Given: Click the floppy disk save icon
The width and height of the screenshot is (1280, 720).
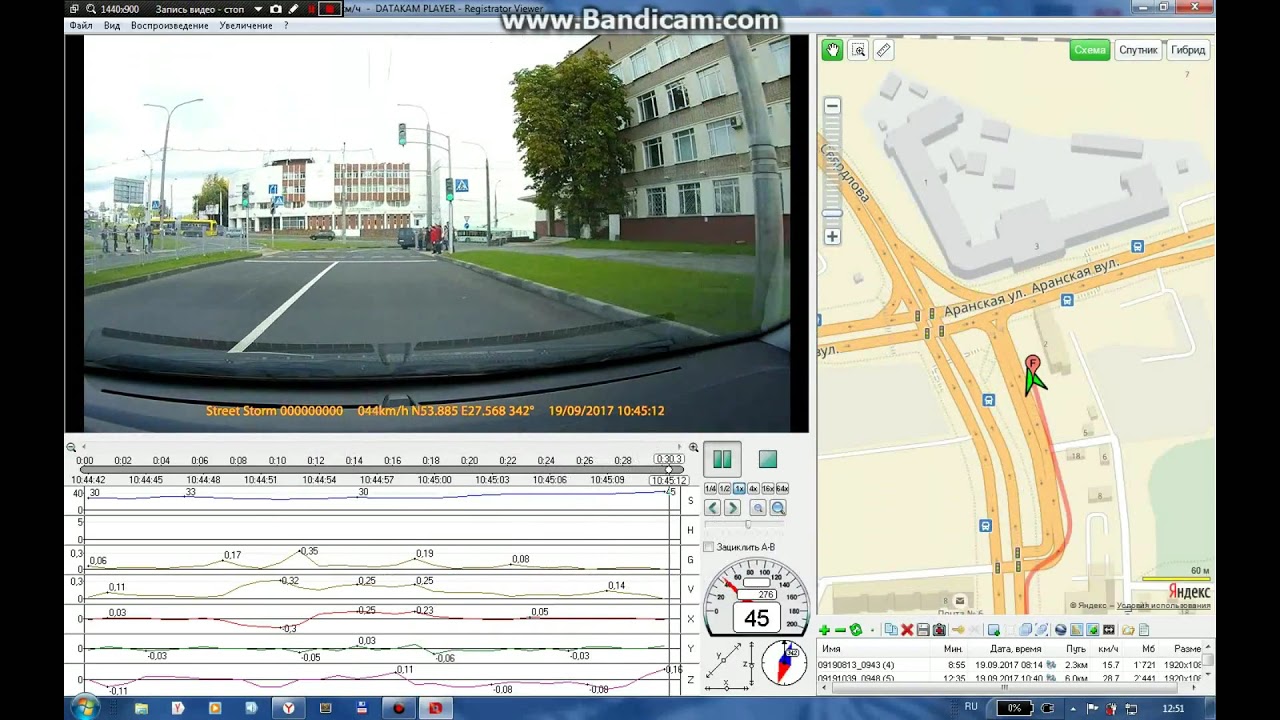Looking at the screenshot, I should tap(923, 630).
